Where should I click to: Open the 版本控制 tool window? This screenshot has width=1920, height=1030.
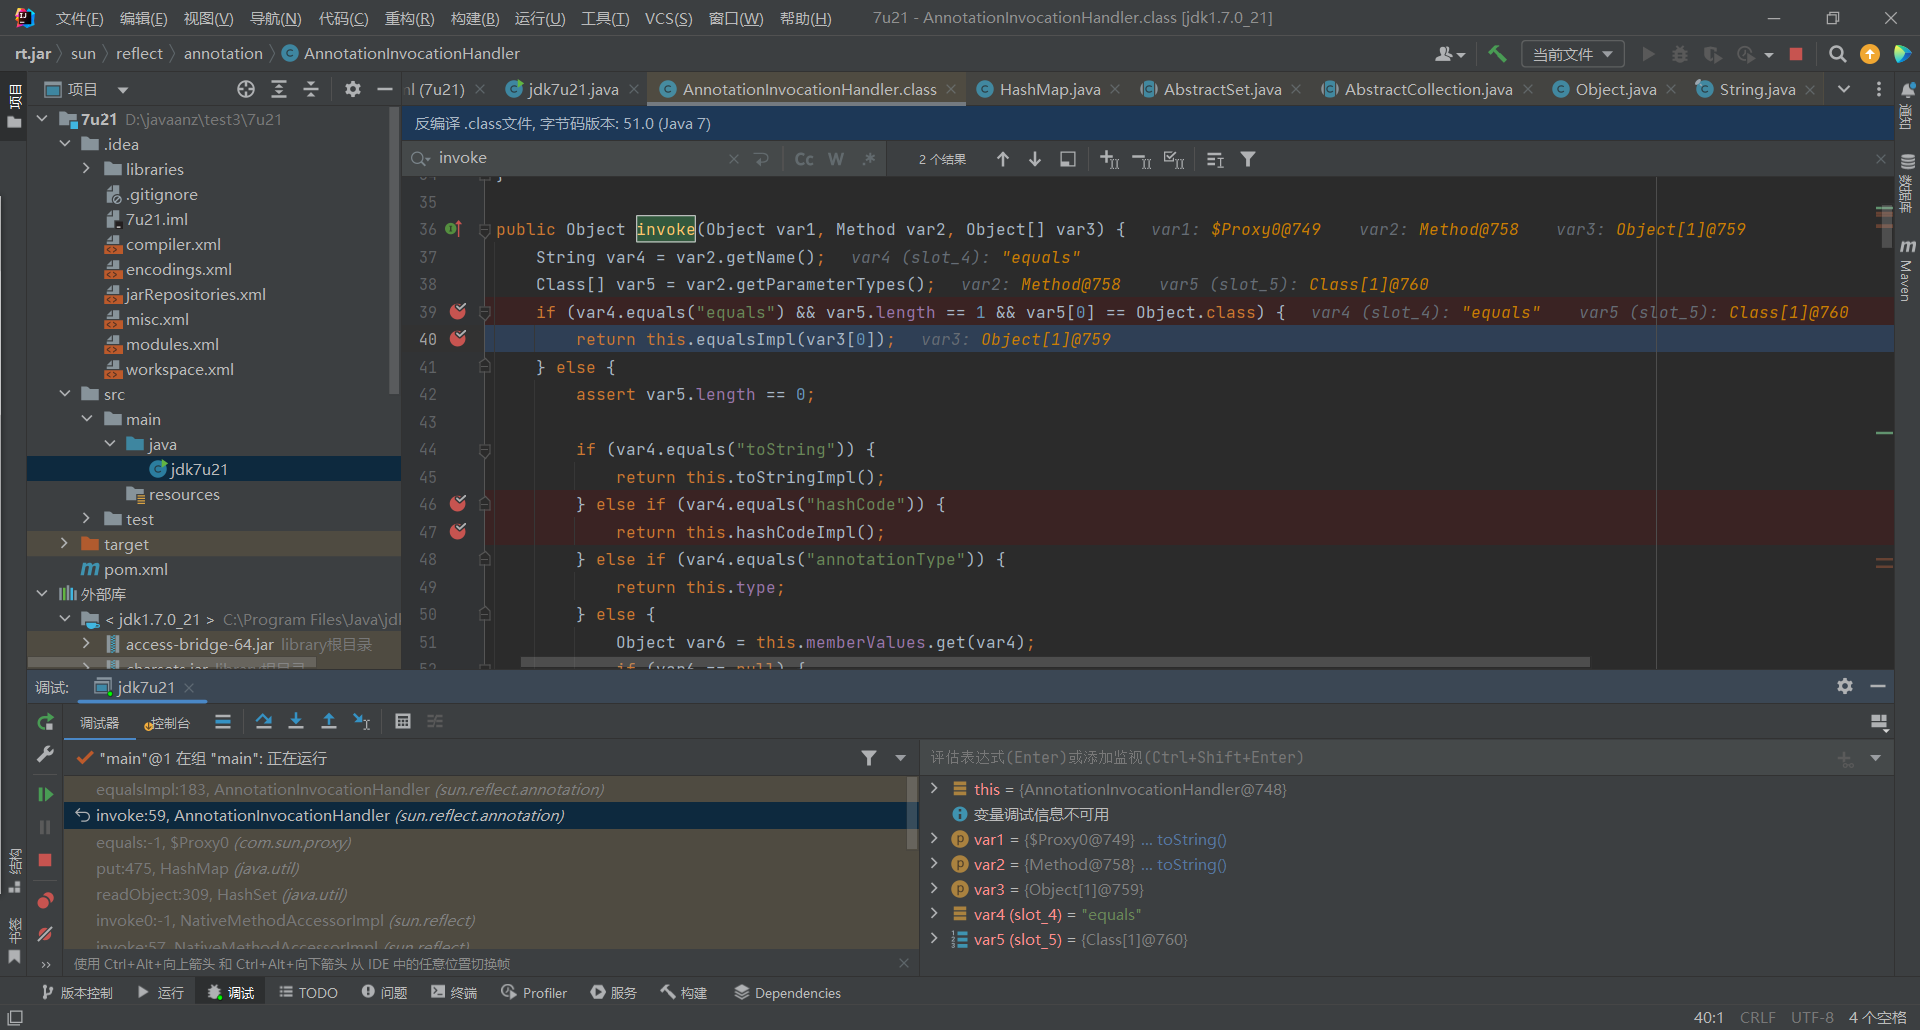tap(77, 992)
